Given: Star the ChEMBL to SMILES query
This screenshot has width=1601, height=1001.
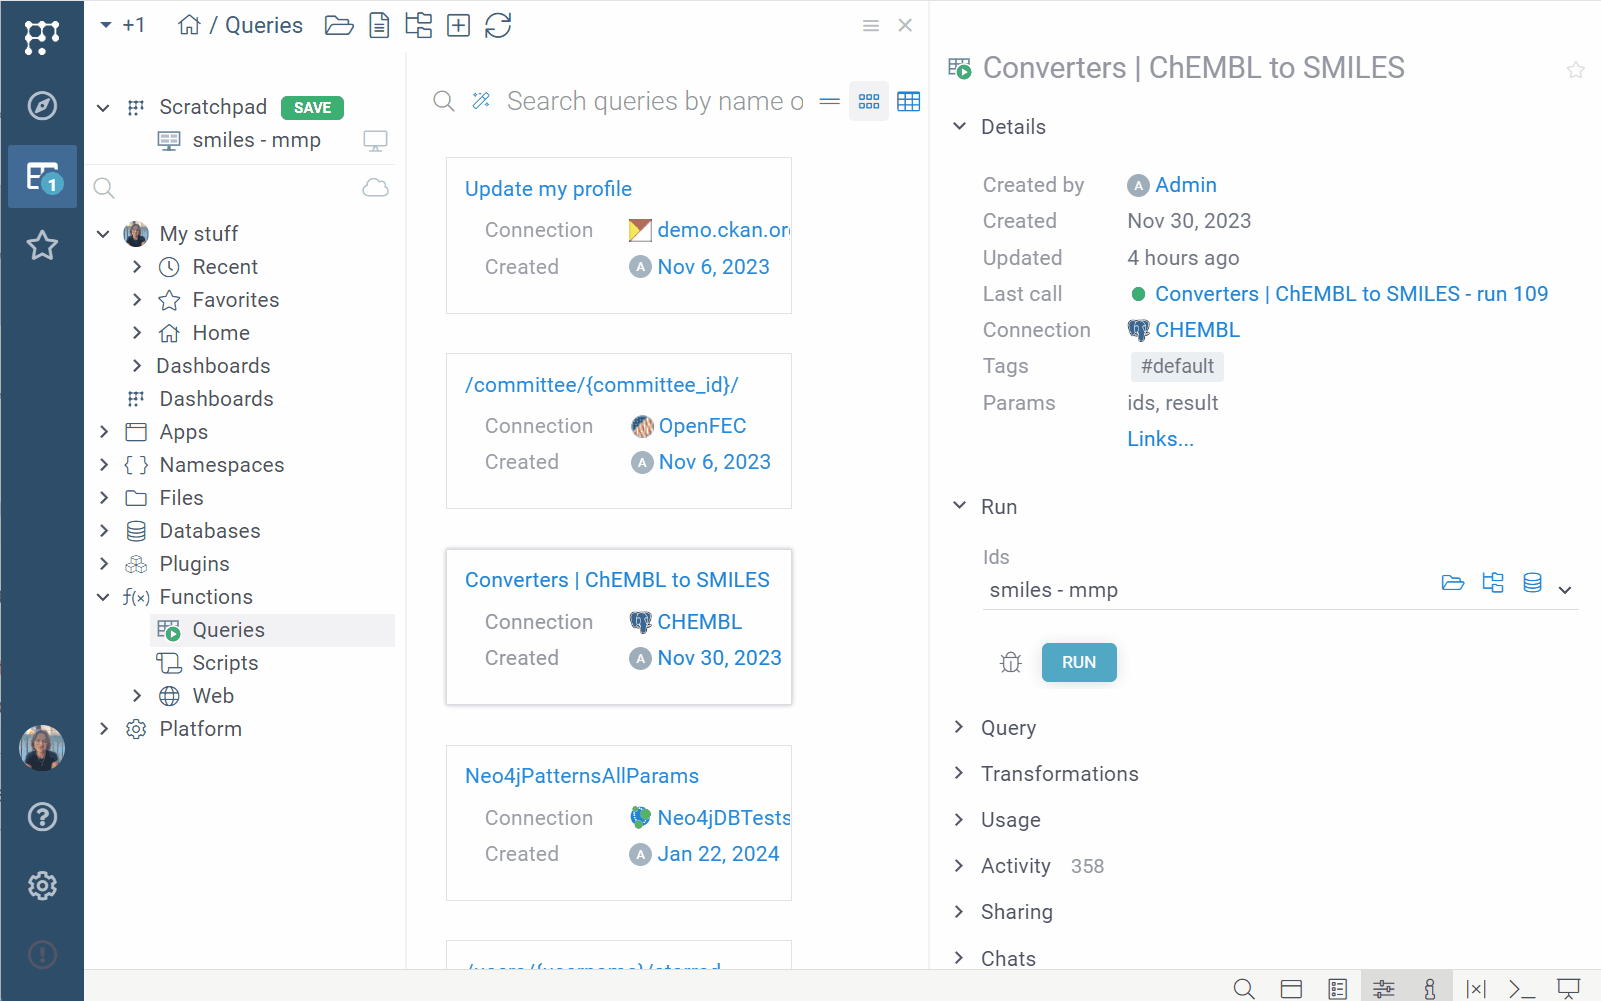Looking at the screenshot, I should (1575, 70).
